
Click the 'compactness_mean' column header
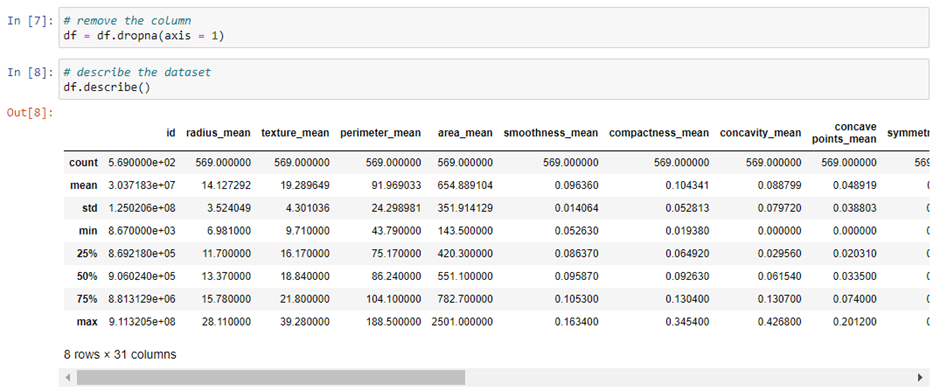click(659, 133)
